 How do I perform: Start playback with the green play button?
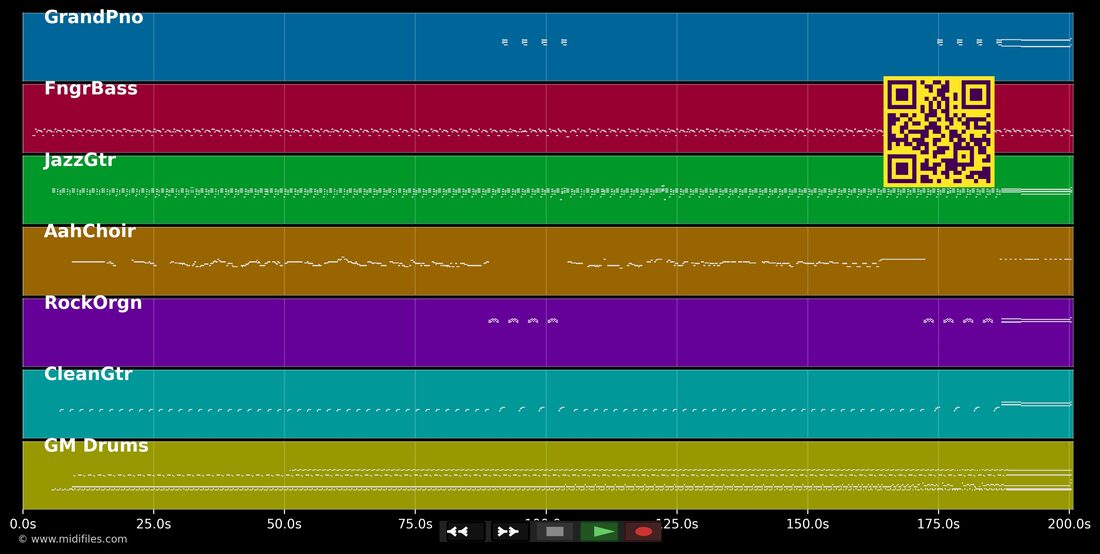coord(599,532)
